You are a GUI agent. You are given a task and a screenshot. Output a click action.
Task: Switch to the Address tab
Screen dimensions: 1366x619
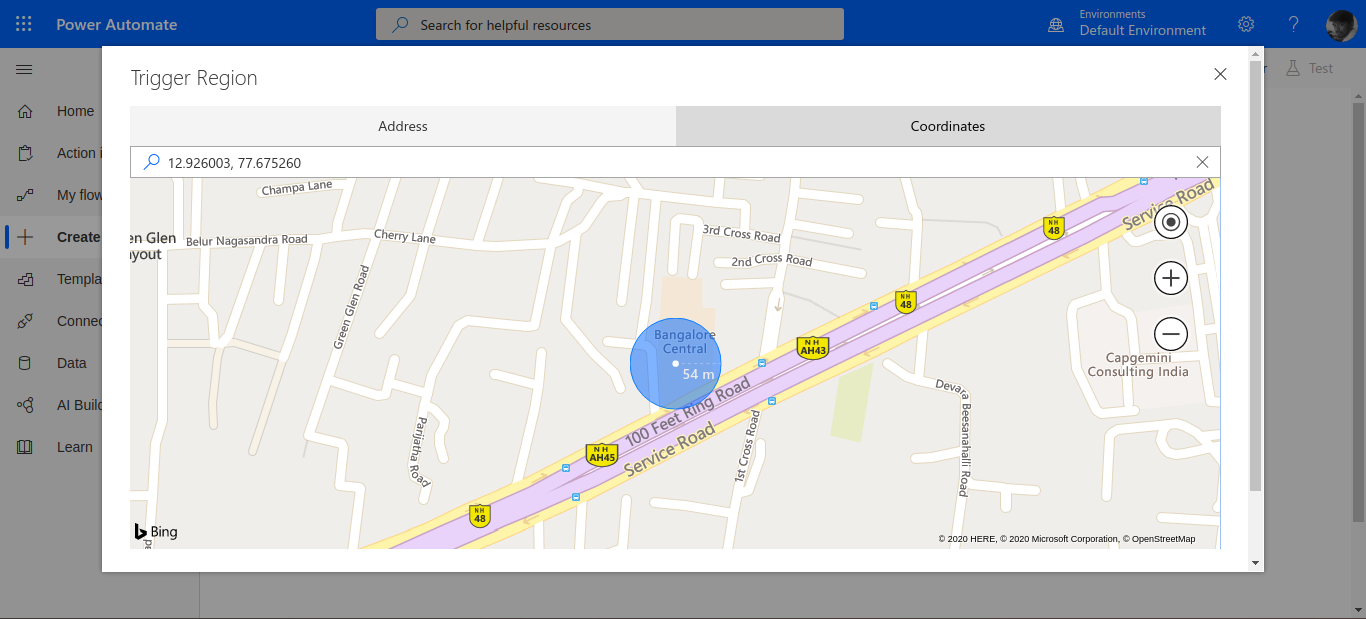[403, 126]
